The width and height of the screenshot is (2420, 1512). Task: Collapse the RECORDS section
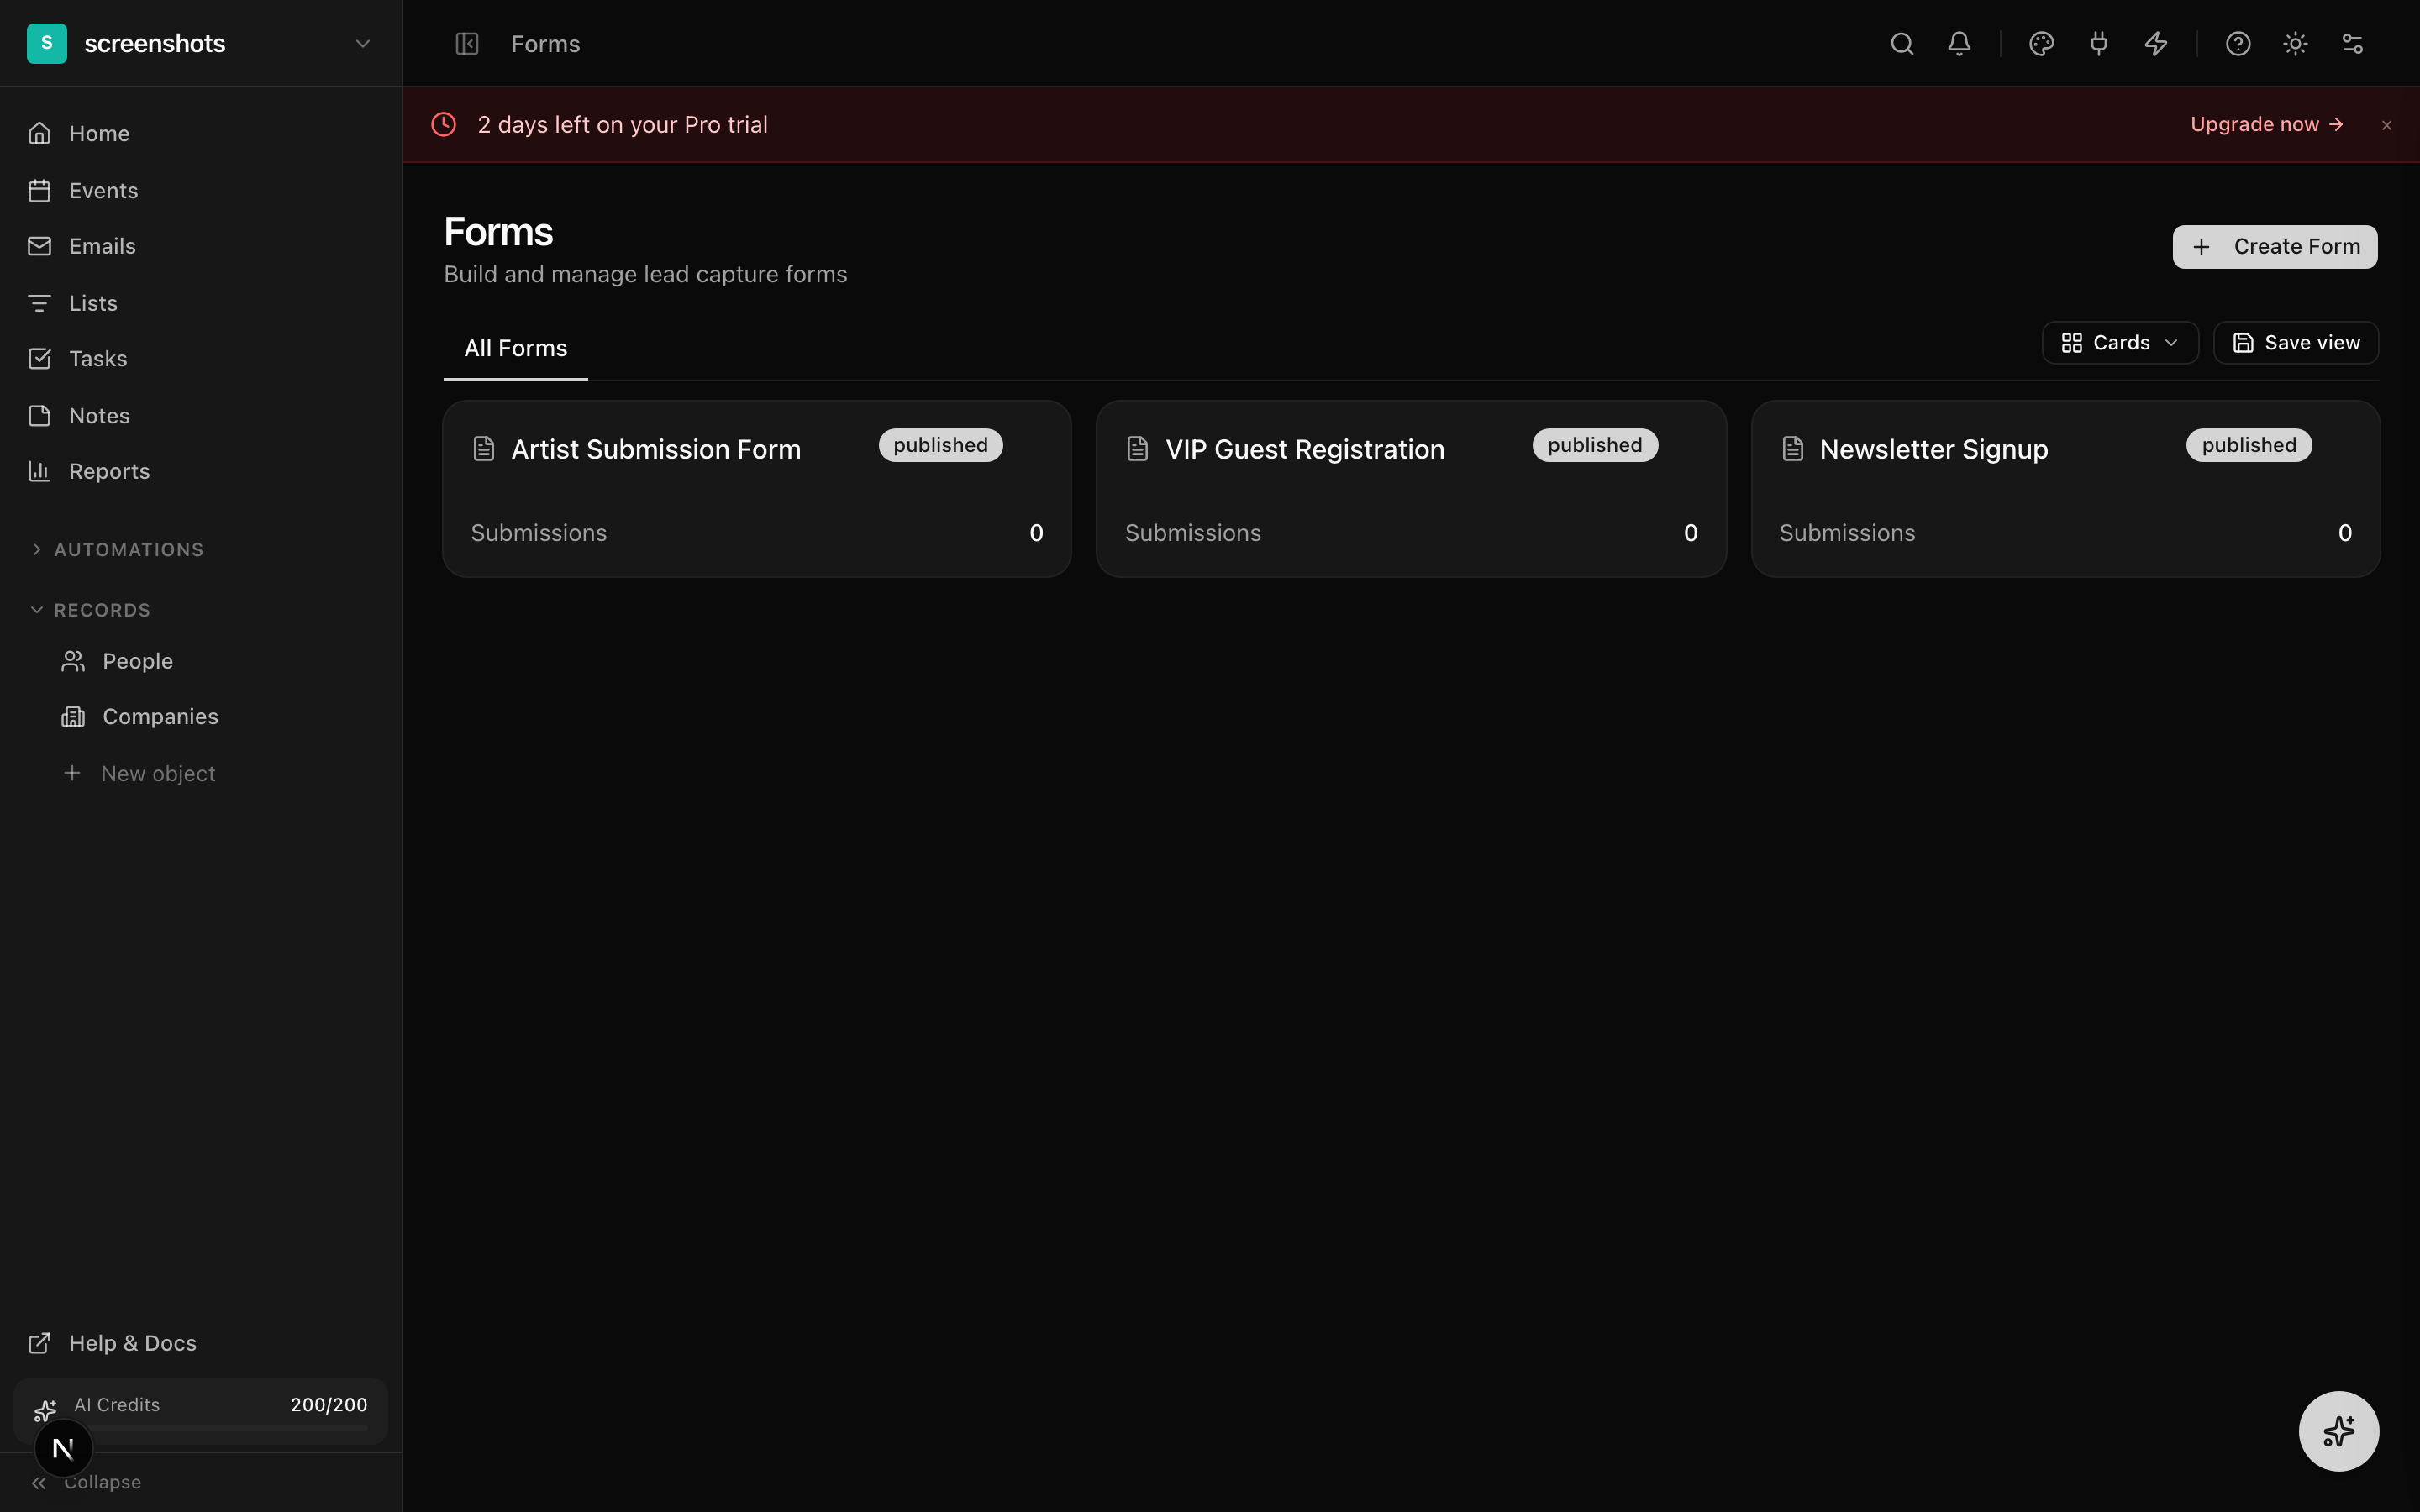[90, 610]
